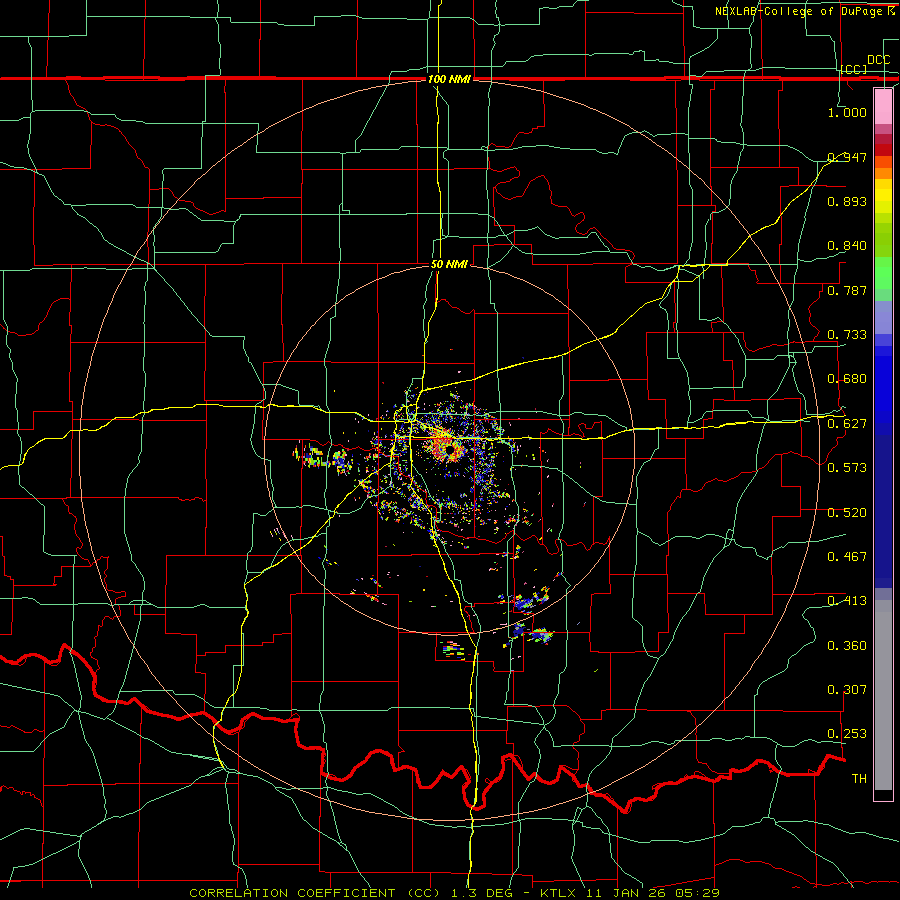Select the 0.520 legend value
The height and width of the screenshot is (900, 900).
847,513
